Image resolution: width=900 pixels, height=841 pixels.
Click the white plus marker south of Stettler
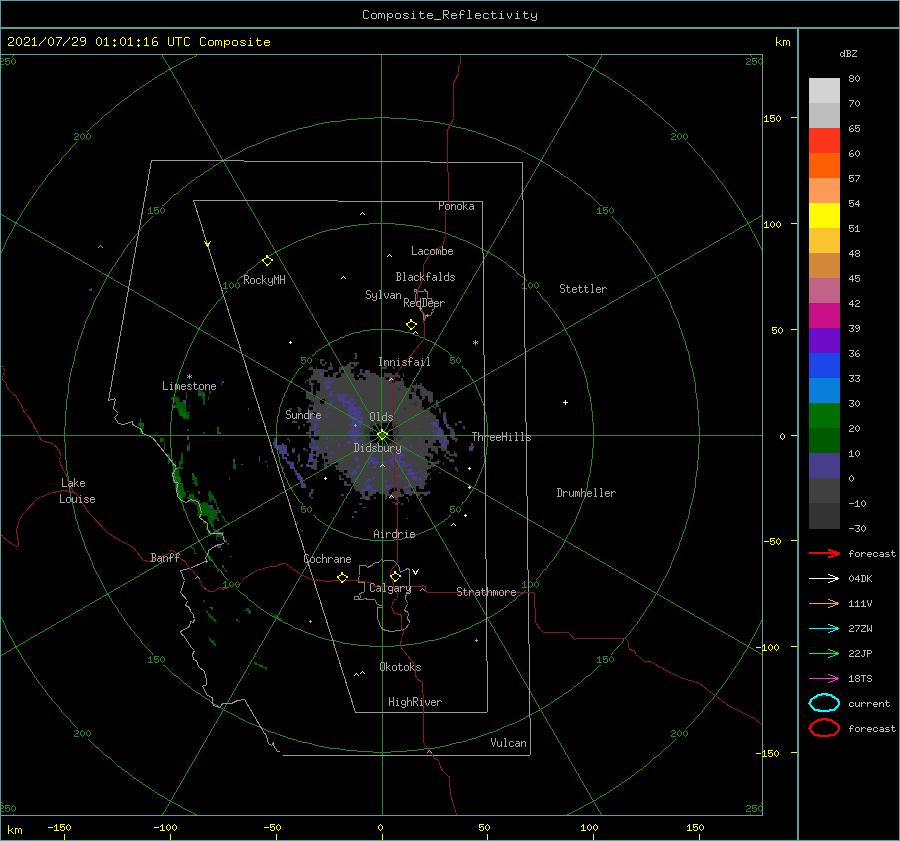(x=565, y=402)
